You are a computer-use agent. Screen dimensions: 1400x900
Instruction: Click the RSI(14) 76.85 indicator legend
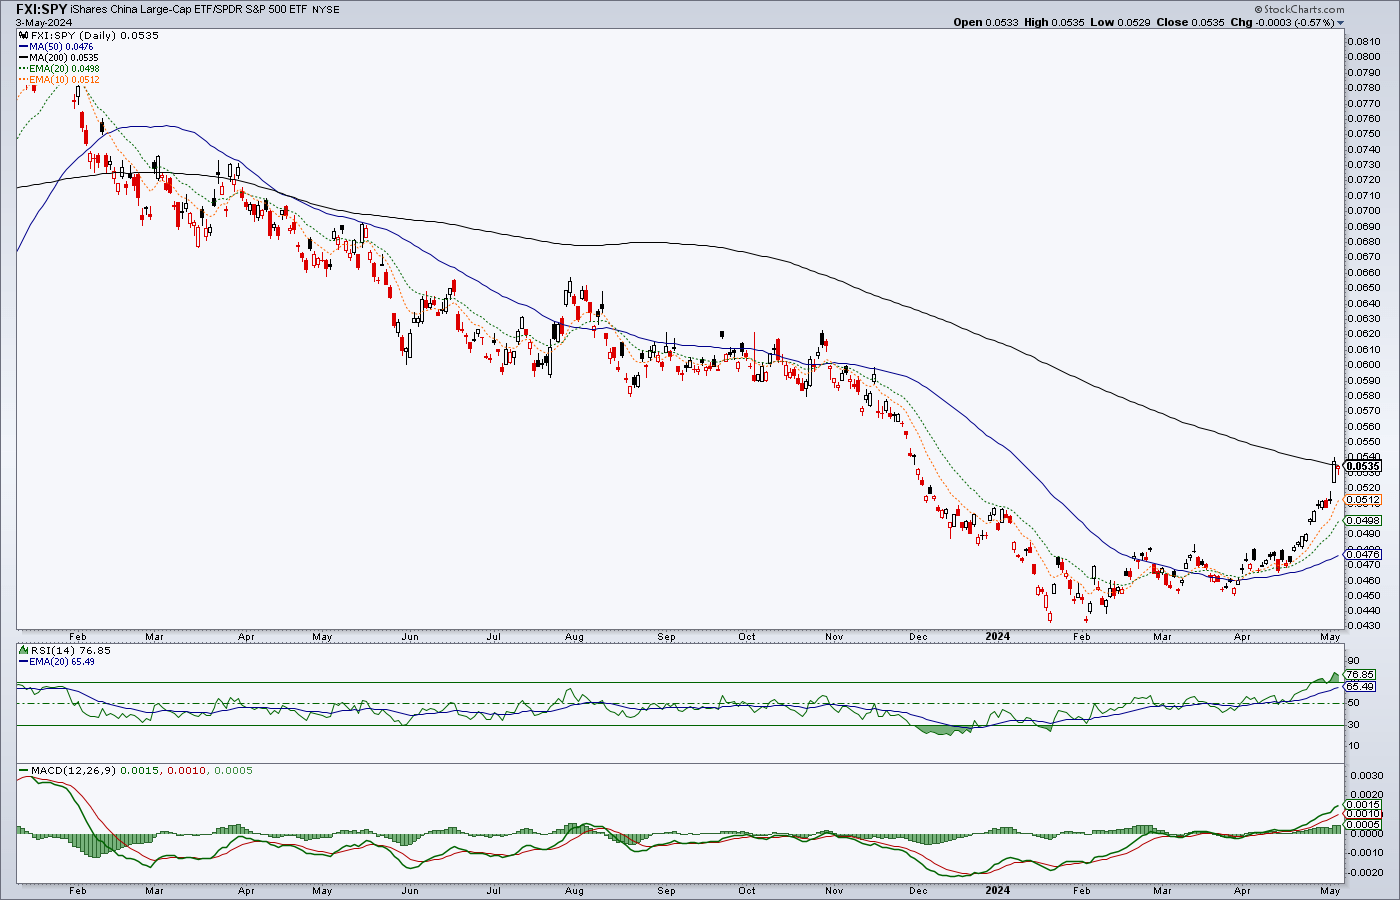click(x=70, y=650)
